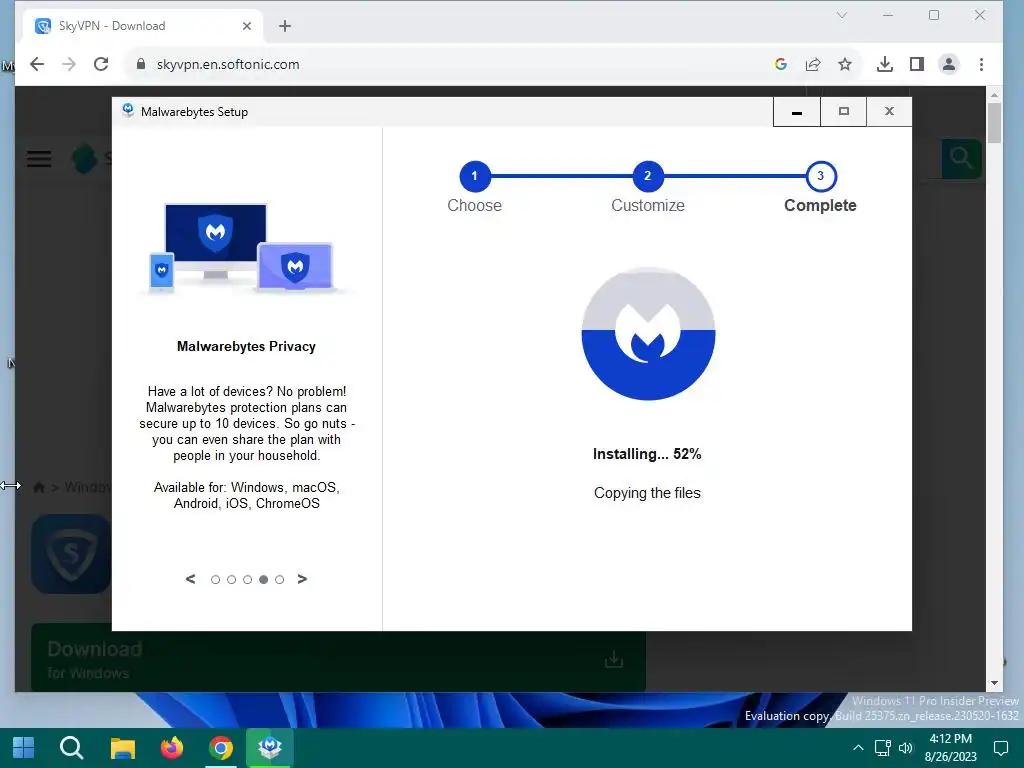
Task: Click Download for Windows button
Action: pos(338,658)
